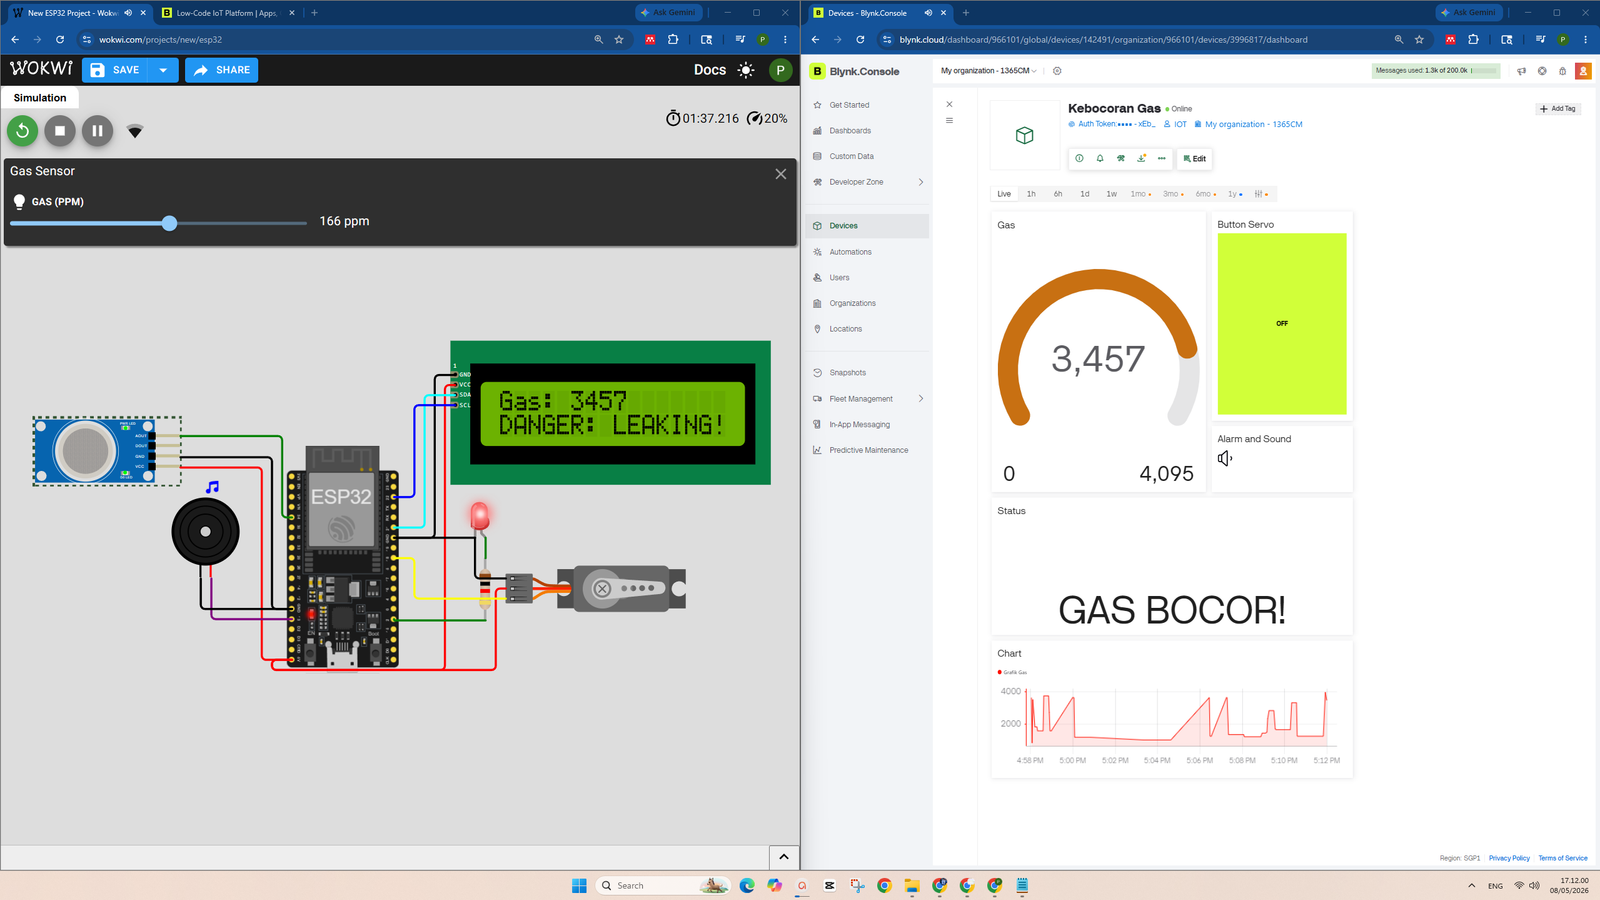Expand the Fleet Management submenu

(x=920, y=398)
